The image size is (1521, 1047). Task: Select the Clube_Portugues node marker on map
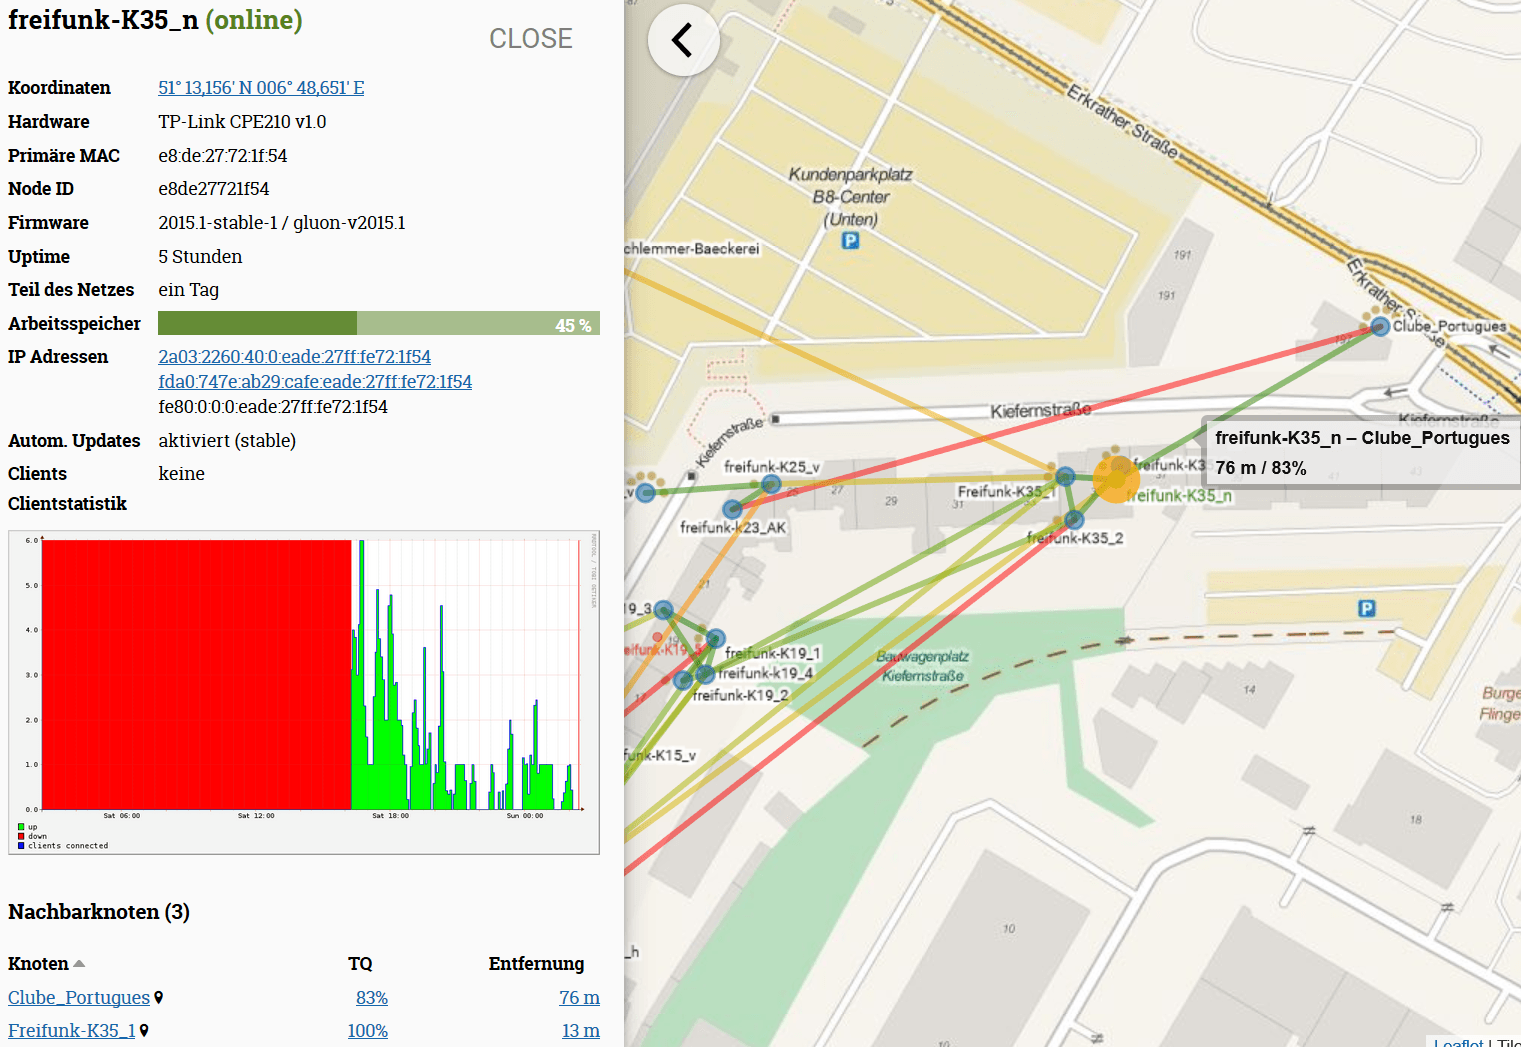click(1380, 326)
